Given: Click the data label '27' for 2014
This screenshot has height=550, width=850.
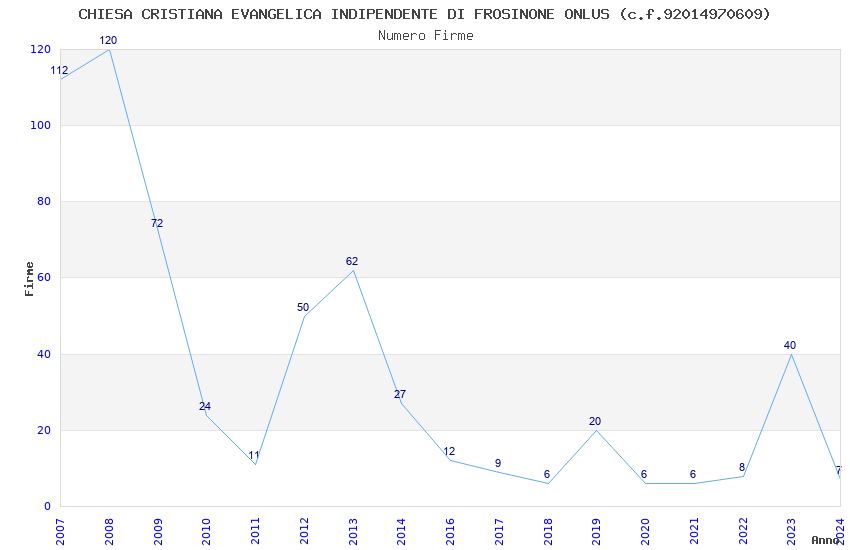Looking at the screenshot, I should 400,394.
